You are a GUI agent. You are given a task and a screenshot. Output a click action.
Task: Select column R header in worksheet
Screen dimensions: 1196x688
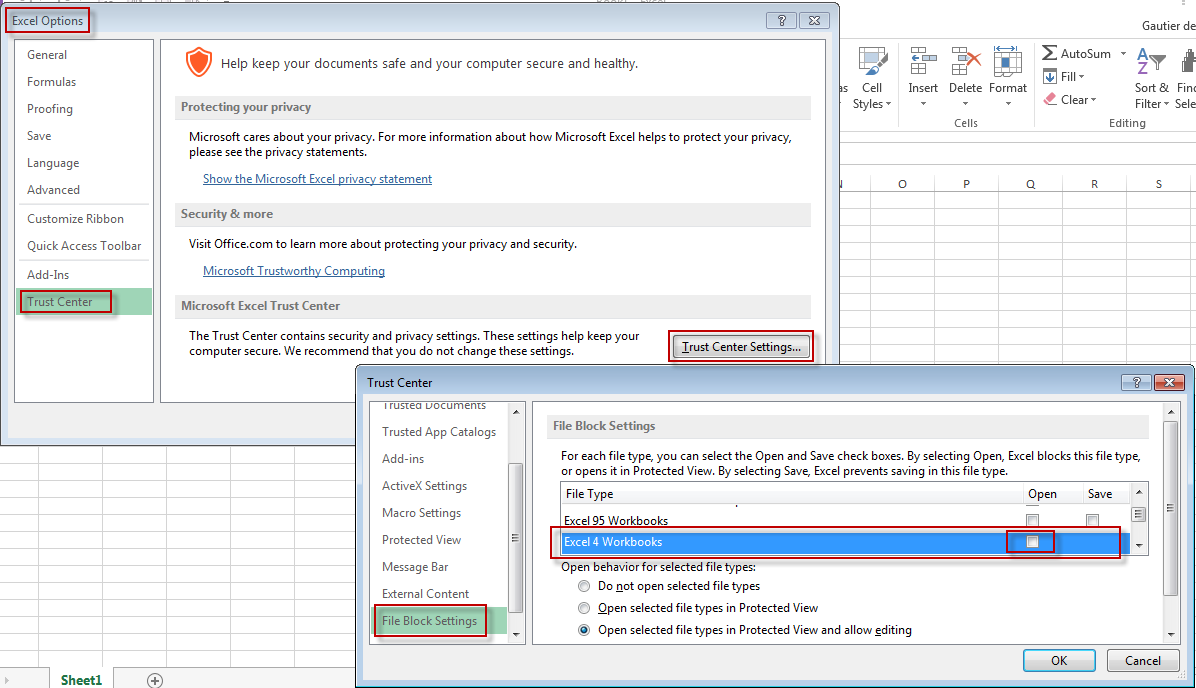click(1095, 184)
